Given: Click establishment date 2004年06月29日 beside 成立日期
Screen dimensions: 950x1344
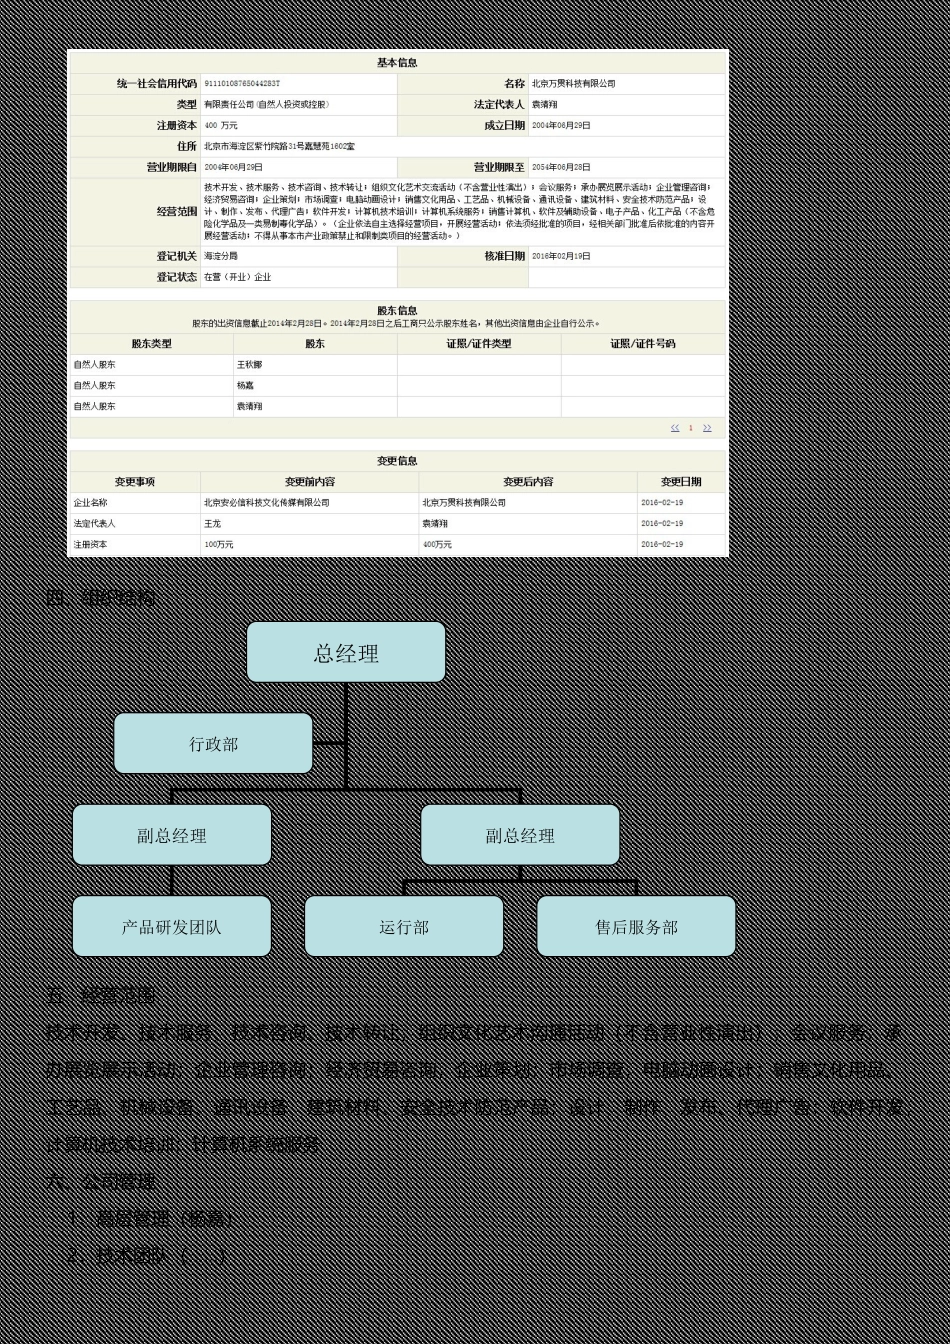Looking at the screenshot, I should [x=561, y=126].
